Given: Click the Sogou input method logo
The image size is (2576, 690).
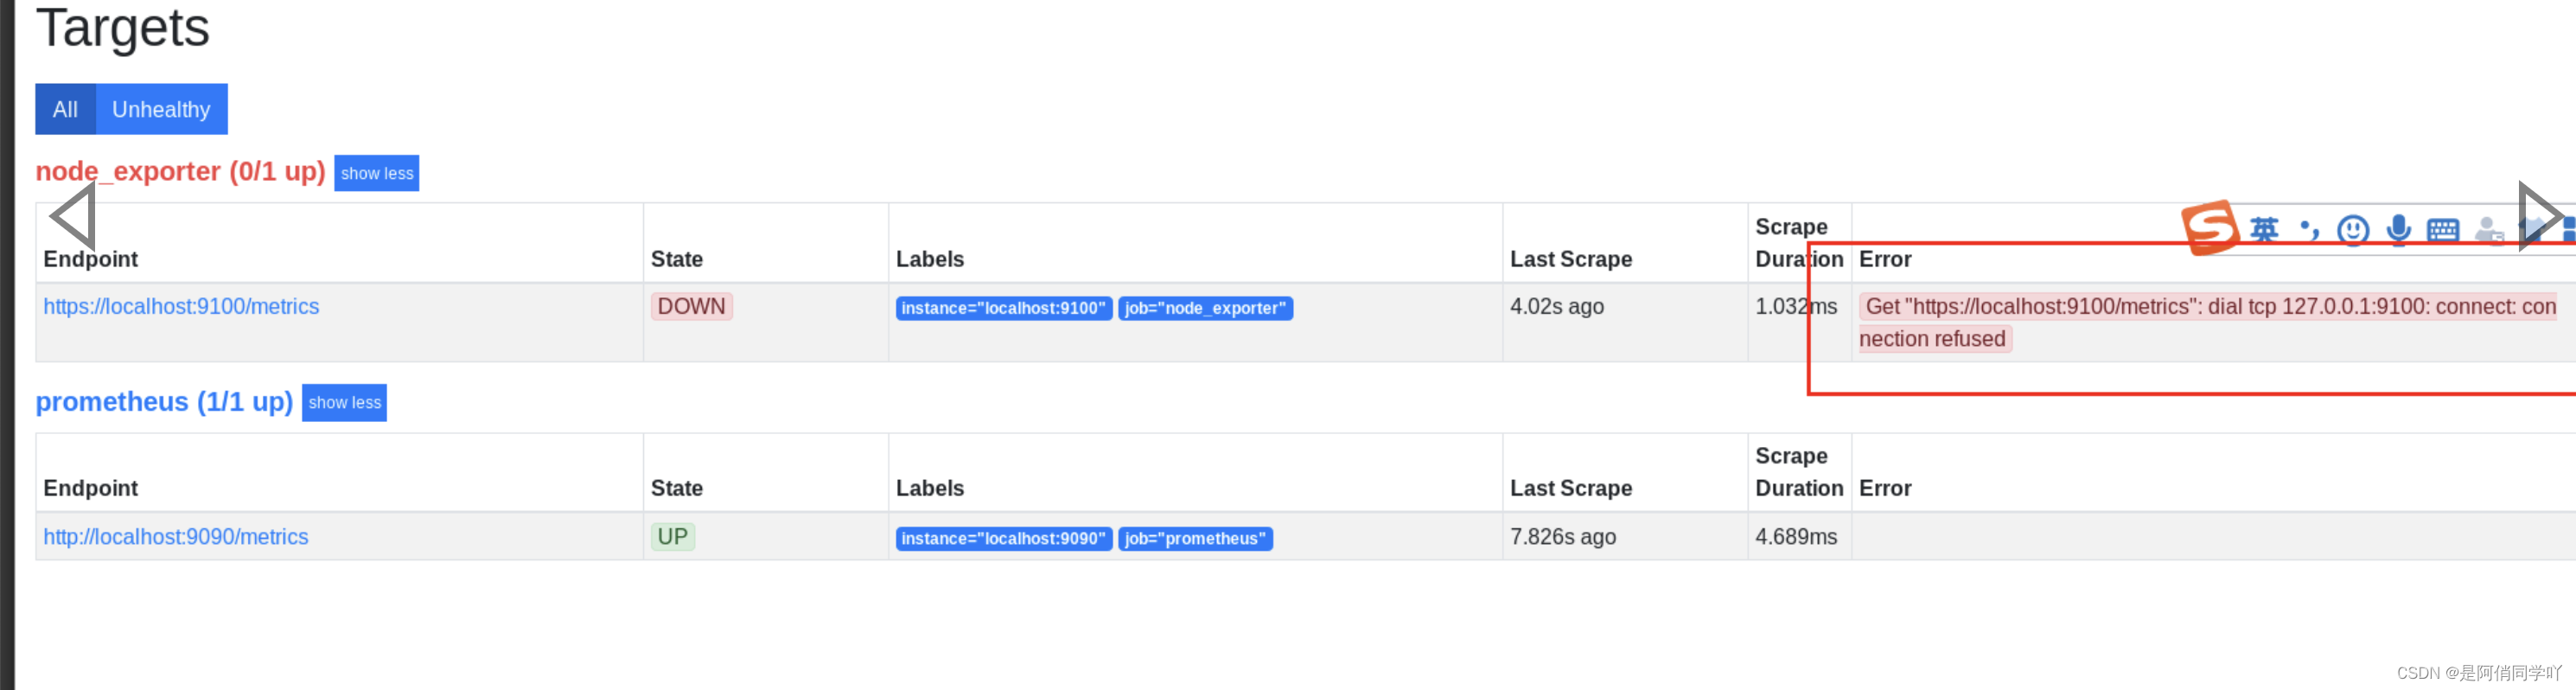Looking at the screenshot, I should [2210, 227].
